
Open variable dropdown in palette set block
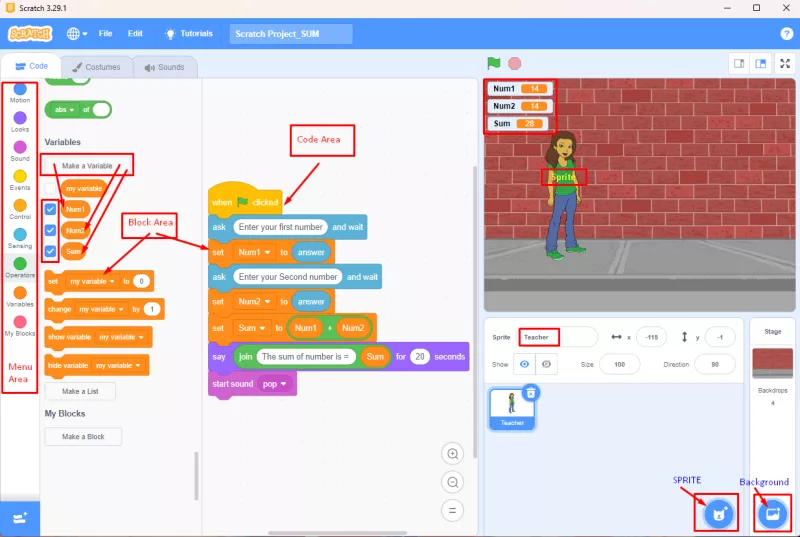pyautogui.click(x=92, y=282)
